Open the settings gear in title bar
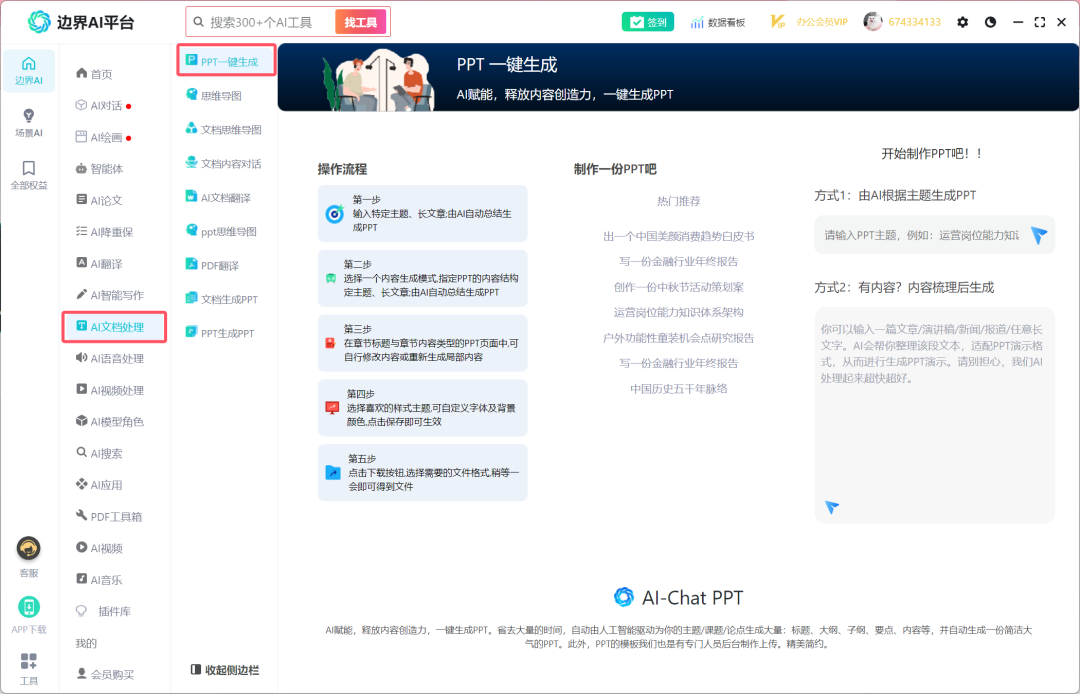 click(x=963, y=22)
